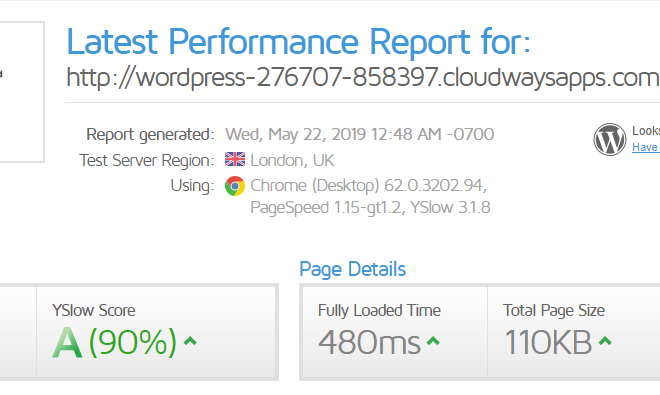Open the 'Have' link beside WordPress logo

coord(646,147)
